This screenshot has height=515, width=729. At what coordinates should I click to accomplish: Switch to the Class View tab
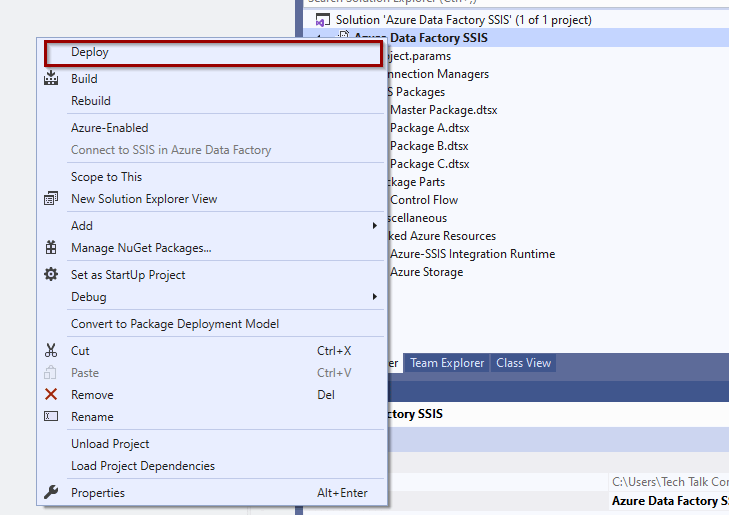[x=524, y=363]
